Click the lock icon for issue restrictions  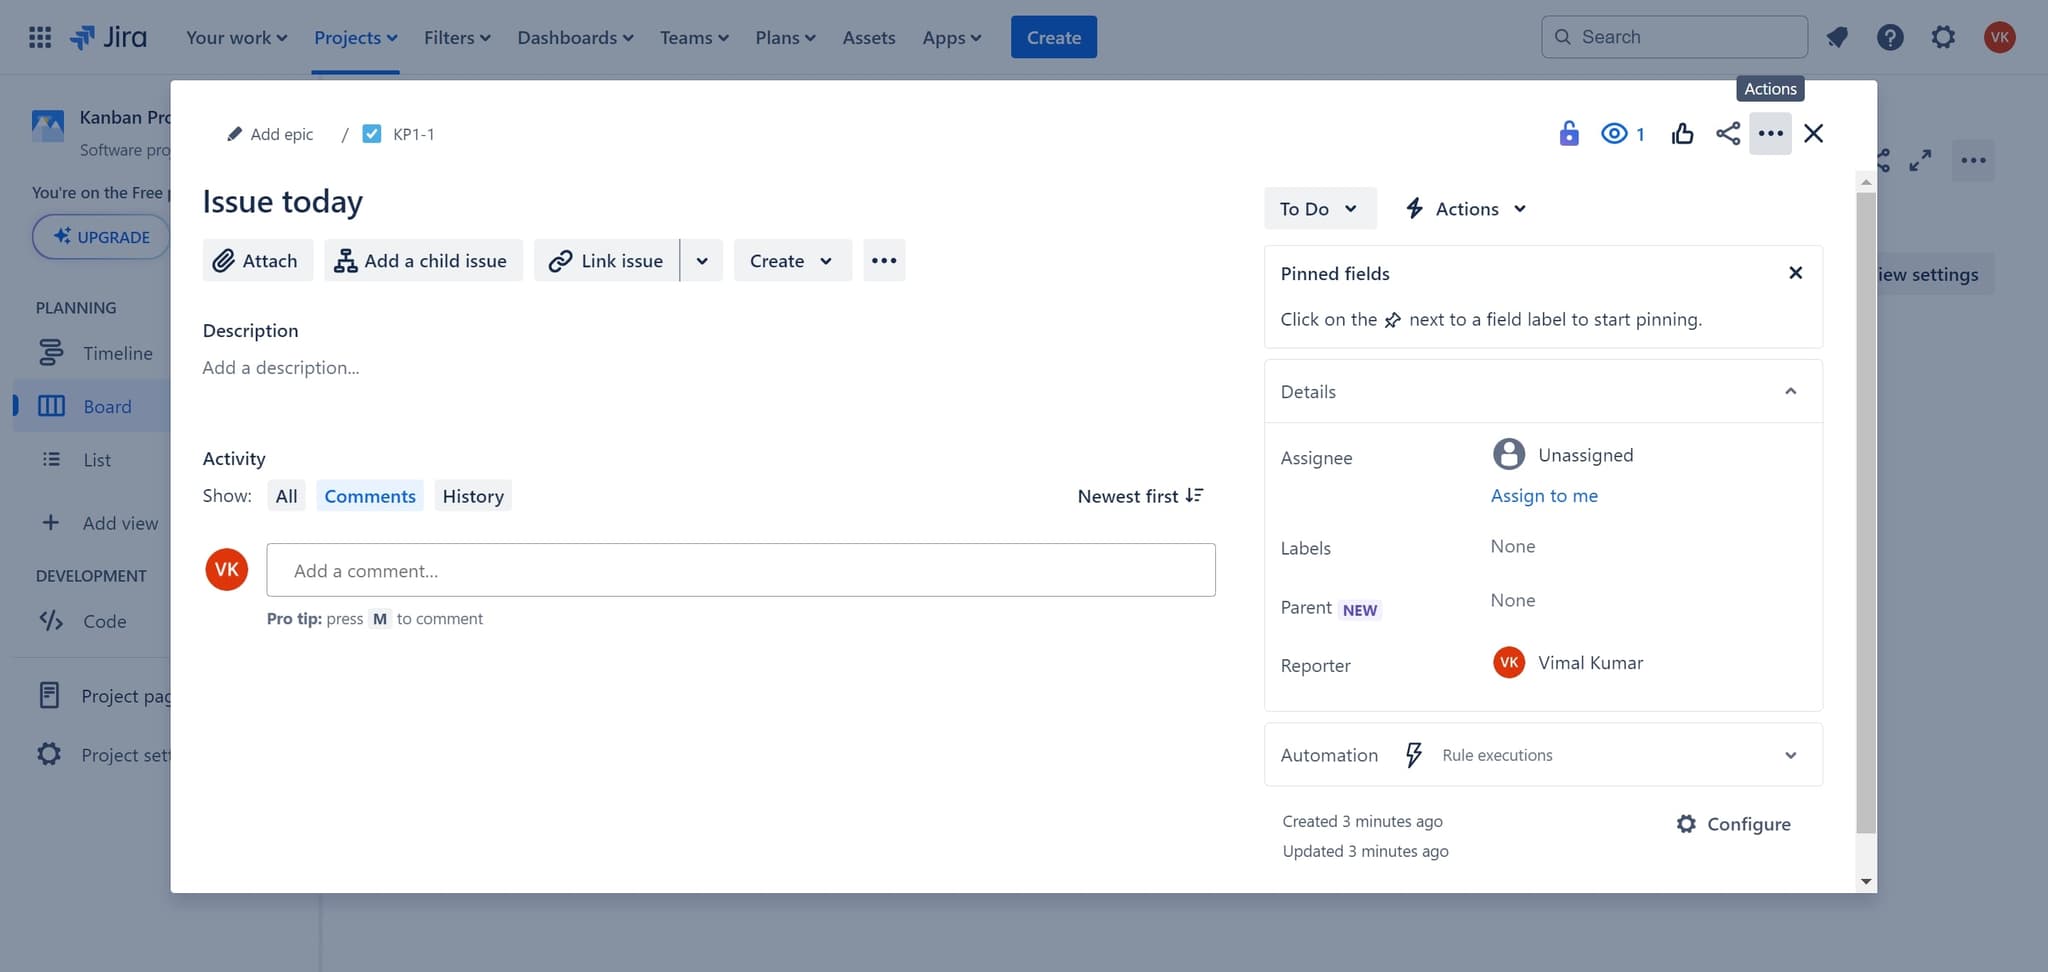click(x=1569, y=133)
